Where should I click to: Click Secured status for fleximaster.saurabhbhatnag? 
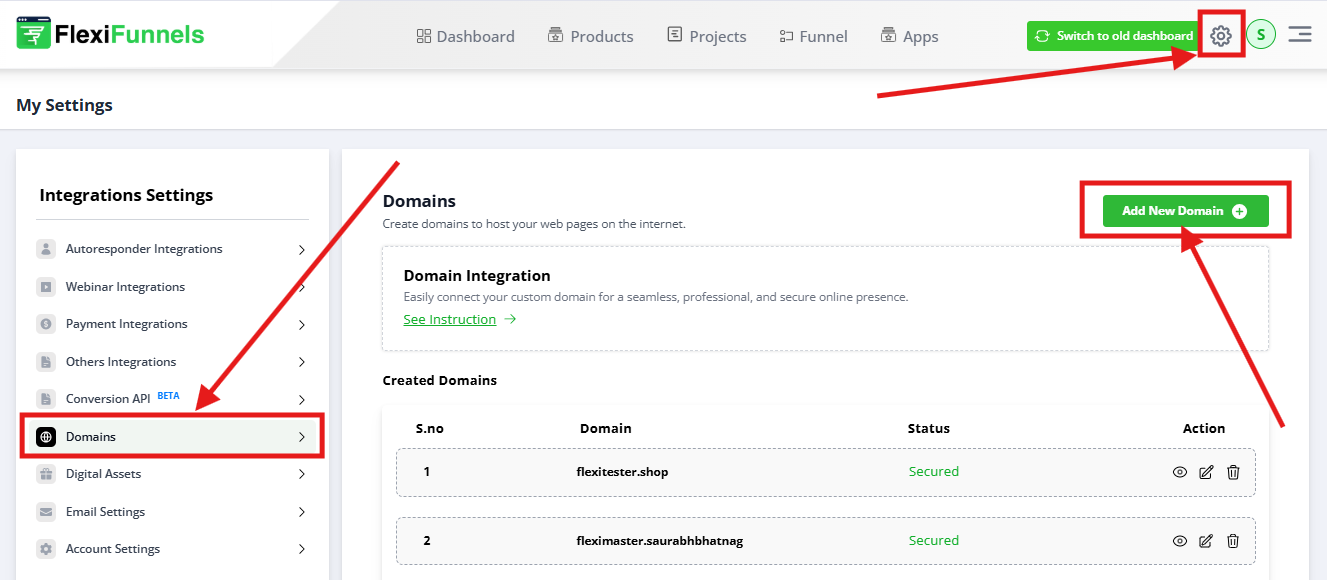[934, 541]
